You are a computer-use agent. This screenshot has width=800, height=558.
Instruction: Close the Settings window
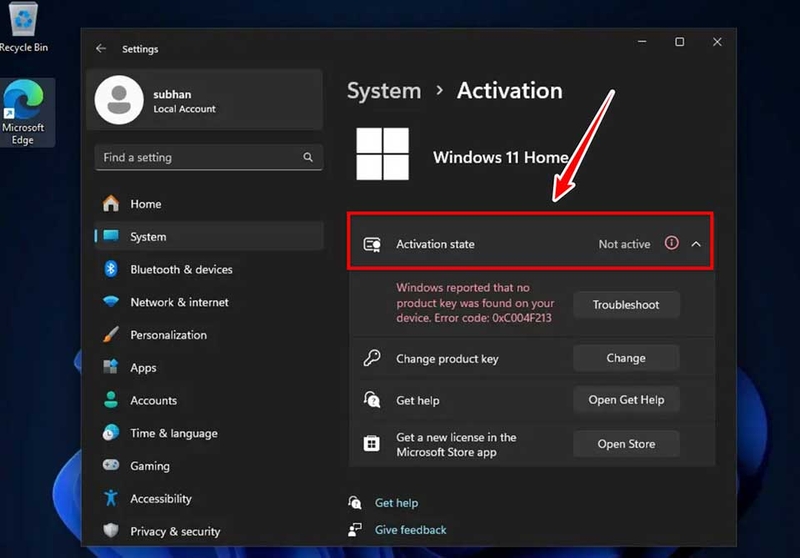[x=717, y=42]
